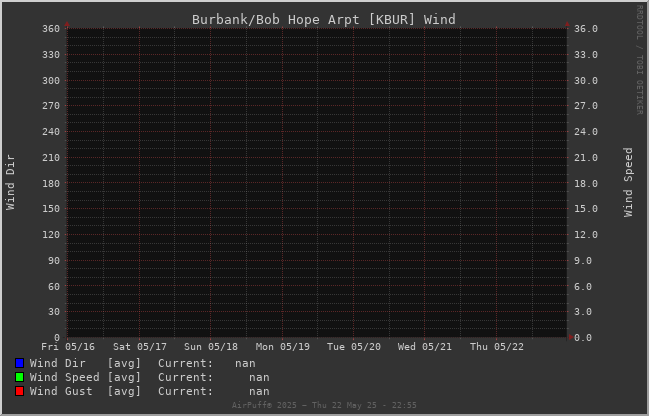Click the 21.0 value on right axis
The height and width of the screenshot is (416, 649).
586,158
